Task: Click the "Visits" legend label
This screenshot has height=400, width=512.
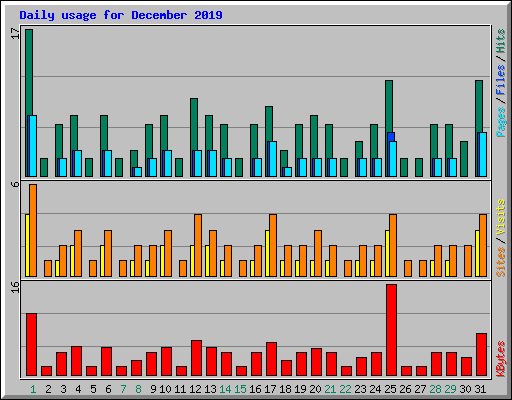Action: [500, 218]
